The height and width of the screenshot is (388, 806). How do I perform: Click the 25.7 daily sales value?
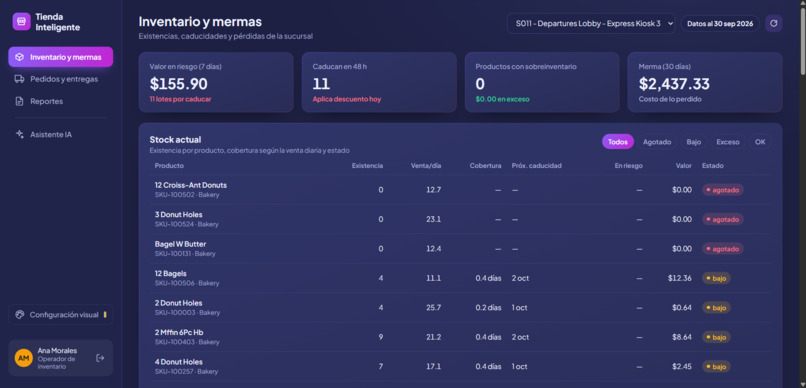433,307
